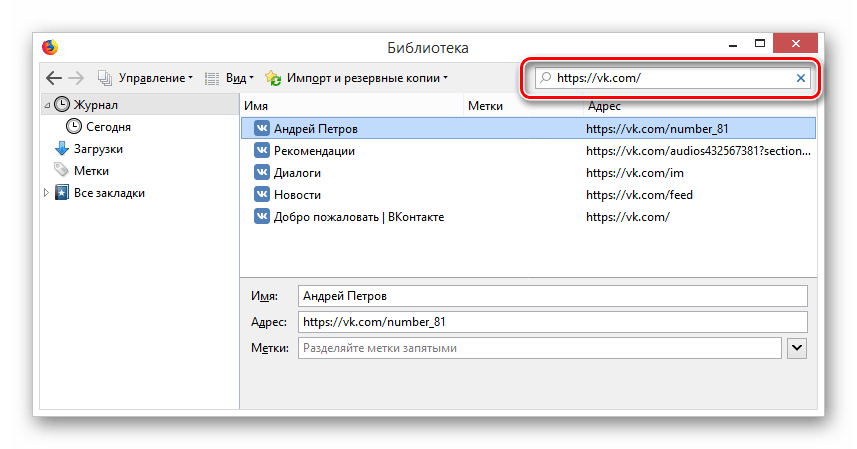Click the Метки tags input field
The width and height of the screenshot is (857, 449).
coord(539,347)
